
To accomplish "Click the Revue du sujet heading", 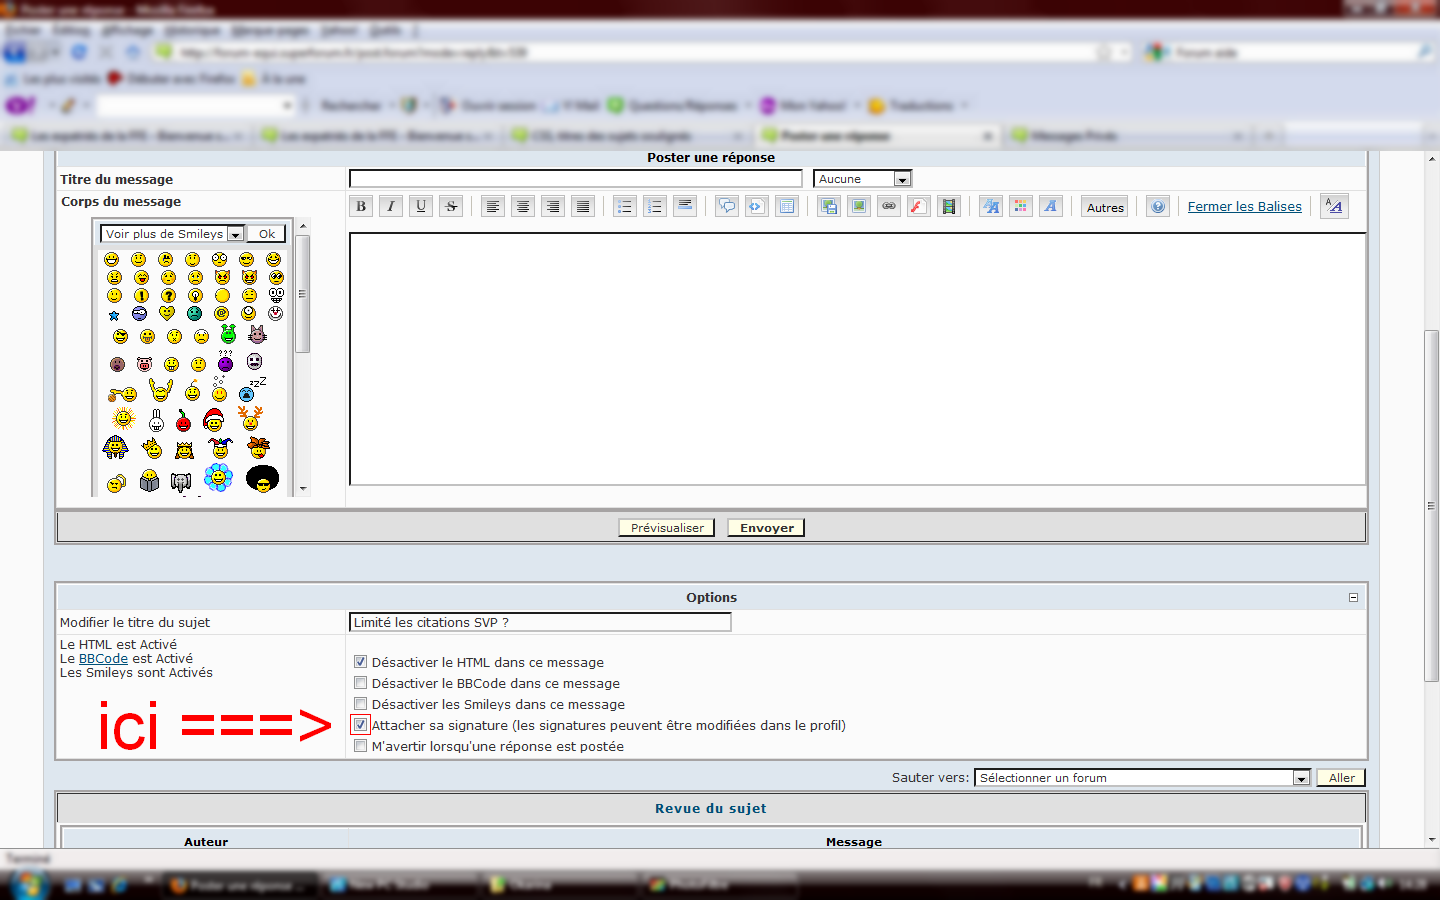I will coord(711,808).
